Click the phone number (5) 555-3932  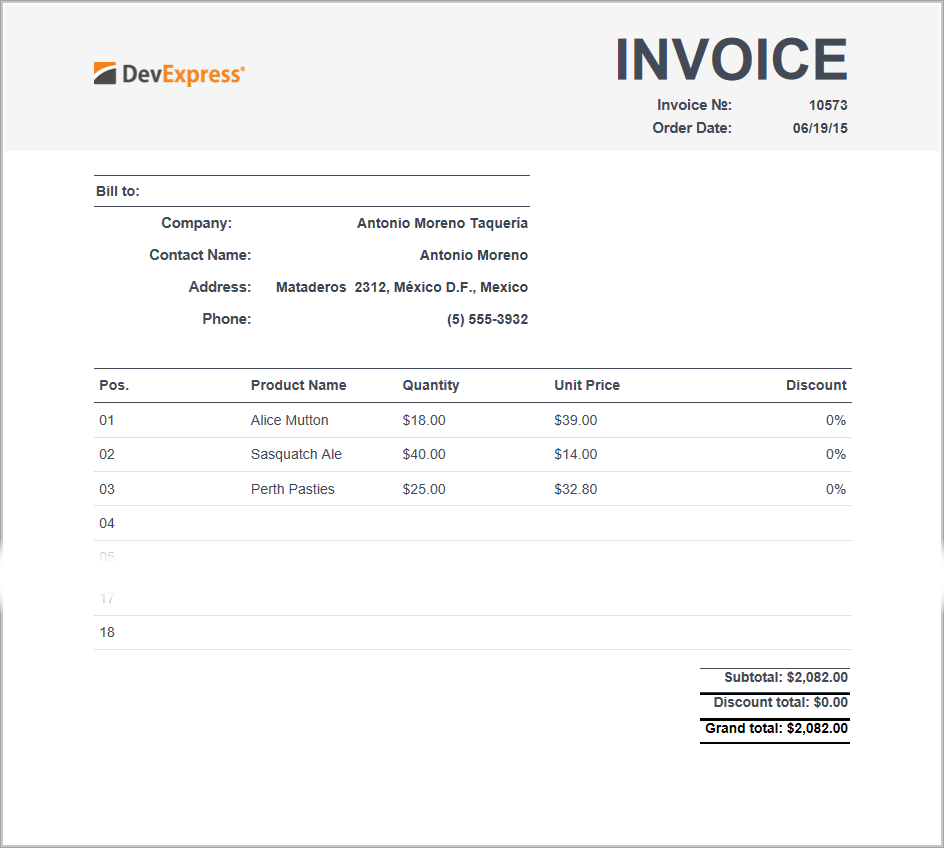click(487, 319)
